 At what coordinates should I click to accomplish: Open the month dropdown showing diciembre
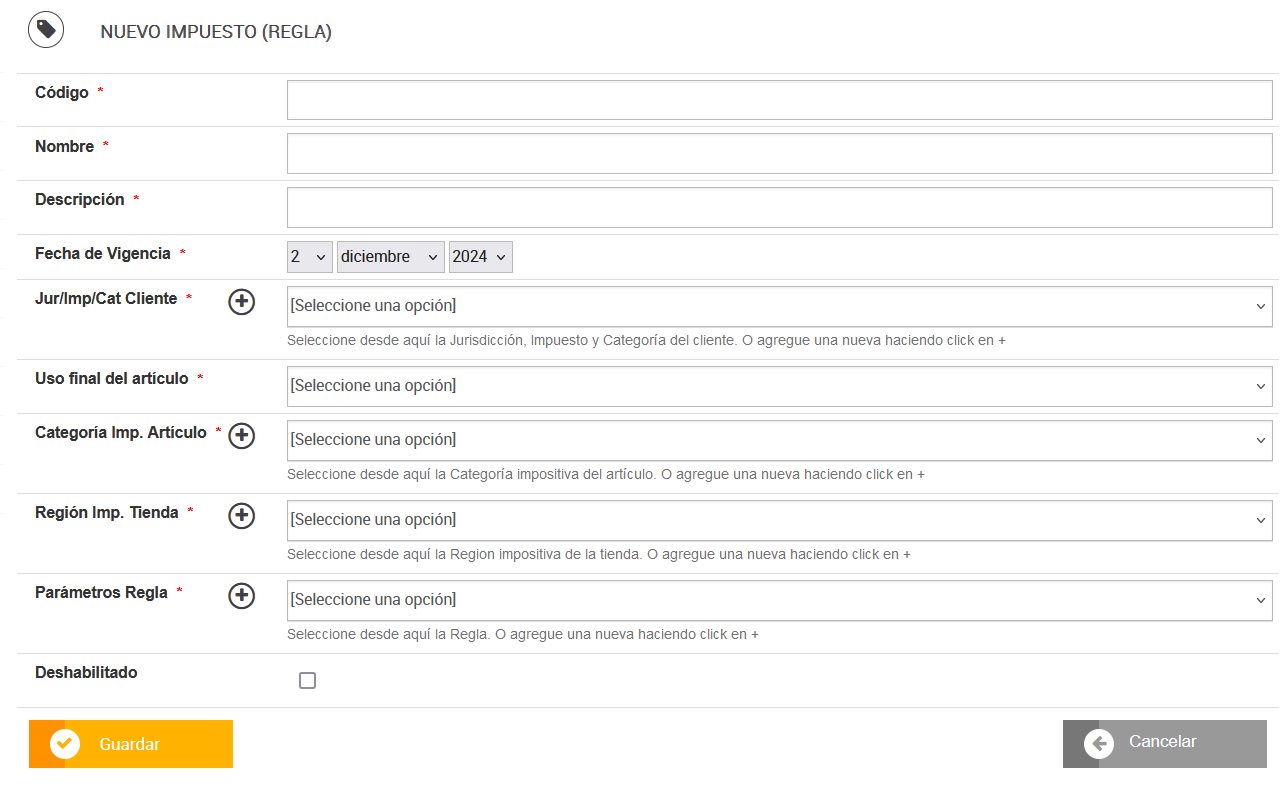[x=390, y=257]
